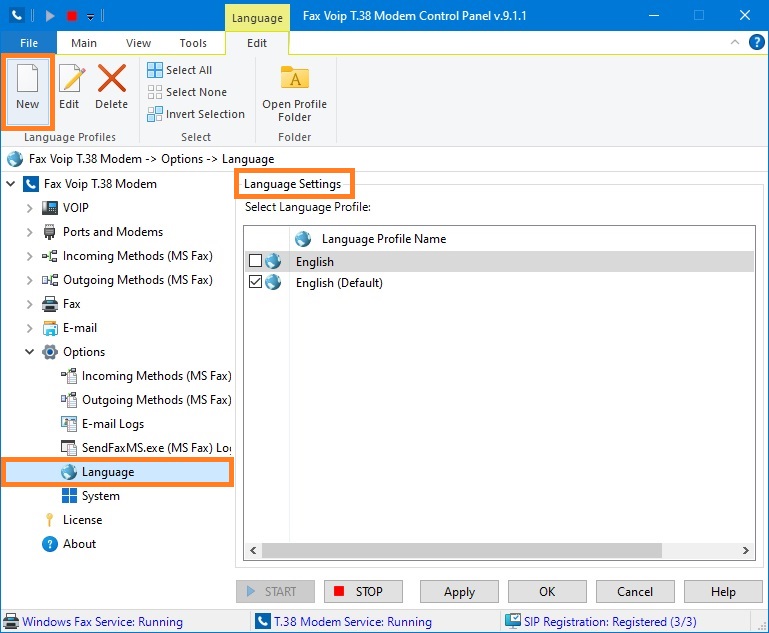Select the English (Default) profile row
Image resolution: width=769 pixels, height=633 pixels.
coord(499,282)
